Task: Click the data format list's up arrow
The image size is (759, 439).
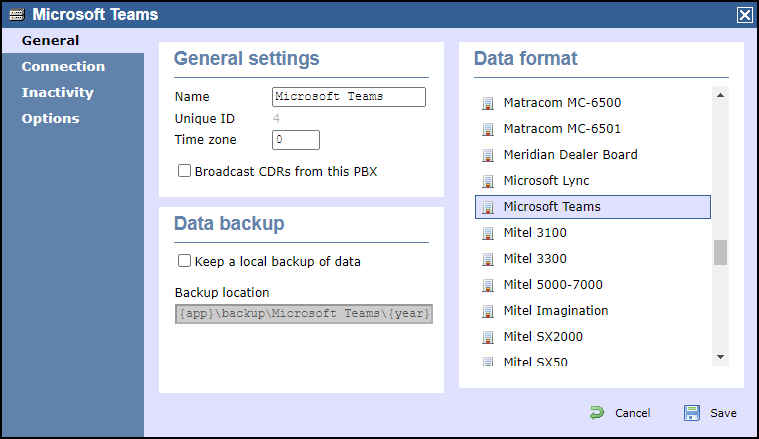Action: pos(720,95)
